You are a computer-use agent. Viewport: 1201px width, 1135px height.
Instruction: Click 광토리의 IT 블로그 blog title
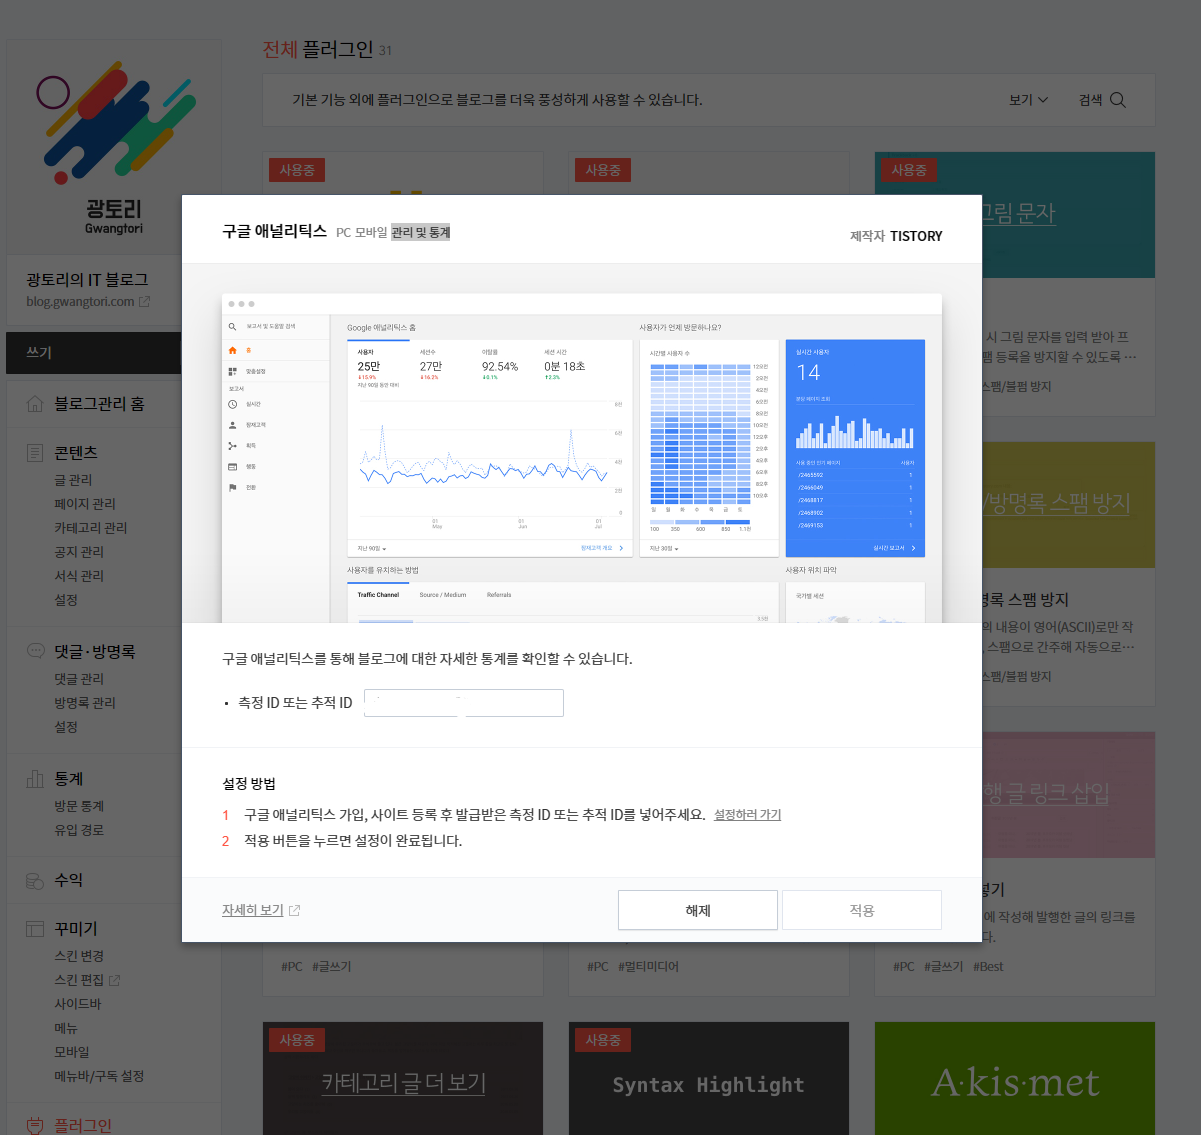[87, 279]
